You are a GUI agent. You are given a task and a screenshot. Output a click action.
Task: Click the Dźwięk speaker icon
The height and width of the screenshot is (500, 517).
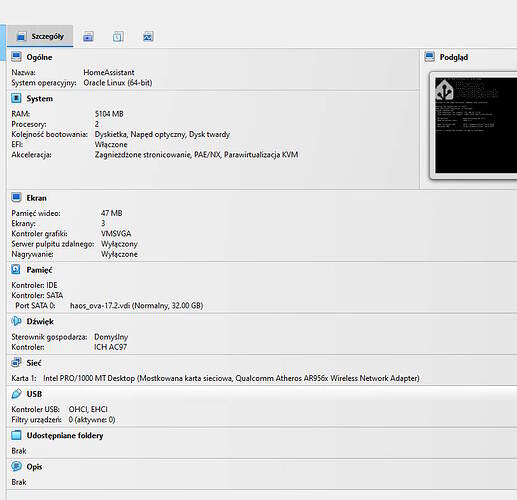click(16, 321)
